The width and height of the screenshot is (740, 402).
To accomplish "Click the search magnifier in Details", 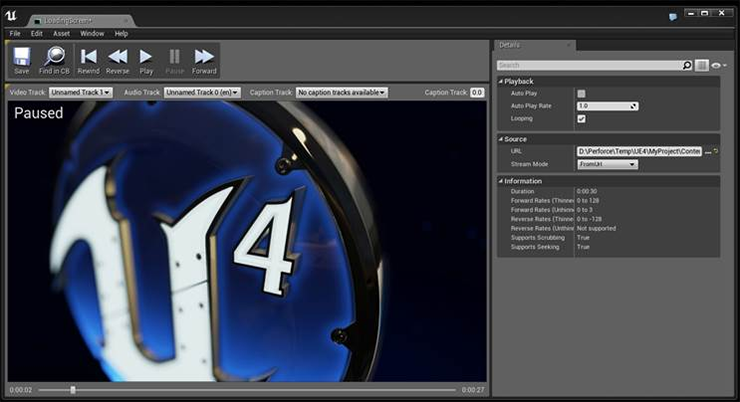I will [687, 65].
